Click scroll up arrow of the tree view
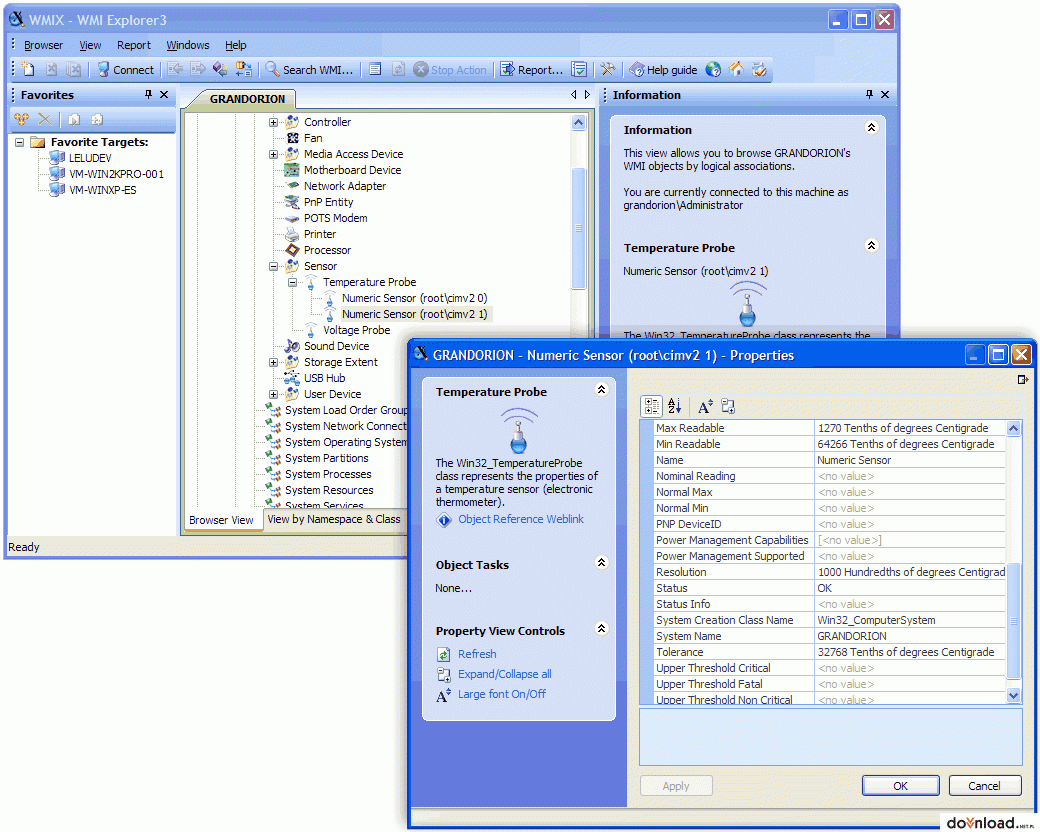The image size is (1040, 832). pos(578,123)
